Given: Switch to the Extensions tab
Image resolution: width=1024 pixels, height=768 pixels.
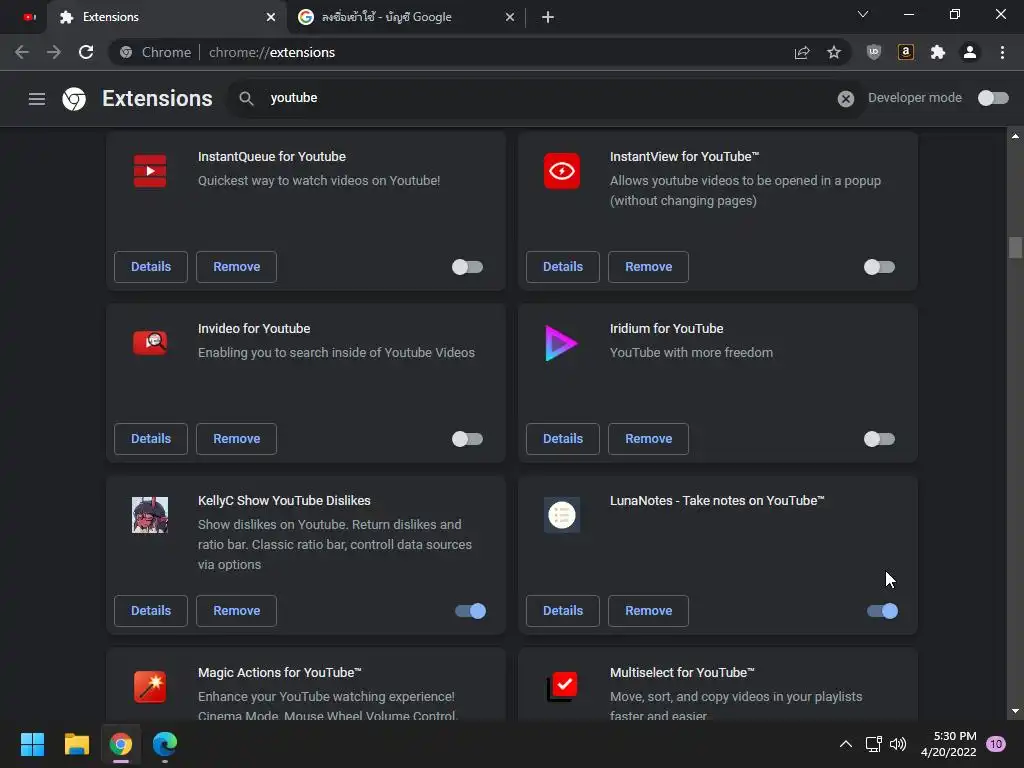Looking at the screenshot, I should point(165,17).
